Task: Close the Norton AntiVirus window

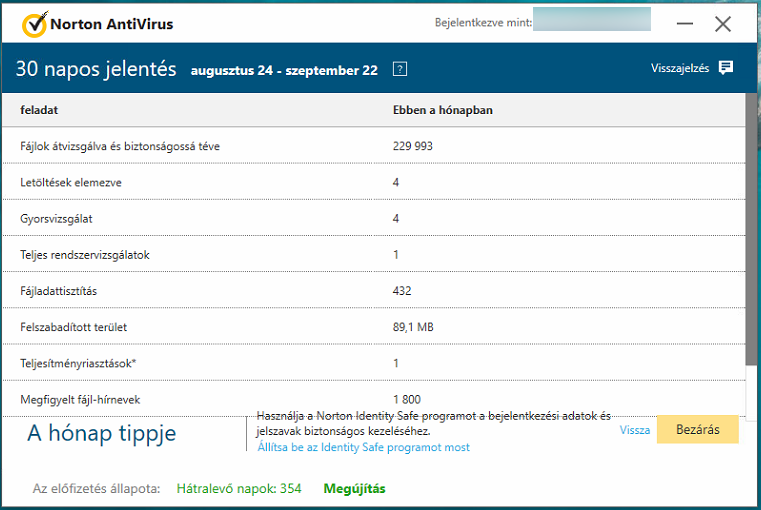Action: (x=723, y=23)
